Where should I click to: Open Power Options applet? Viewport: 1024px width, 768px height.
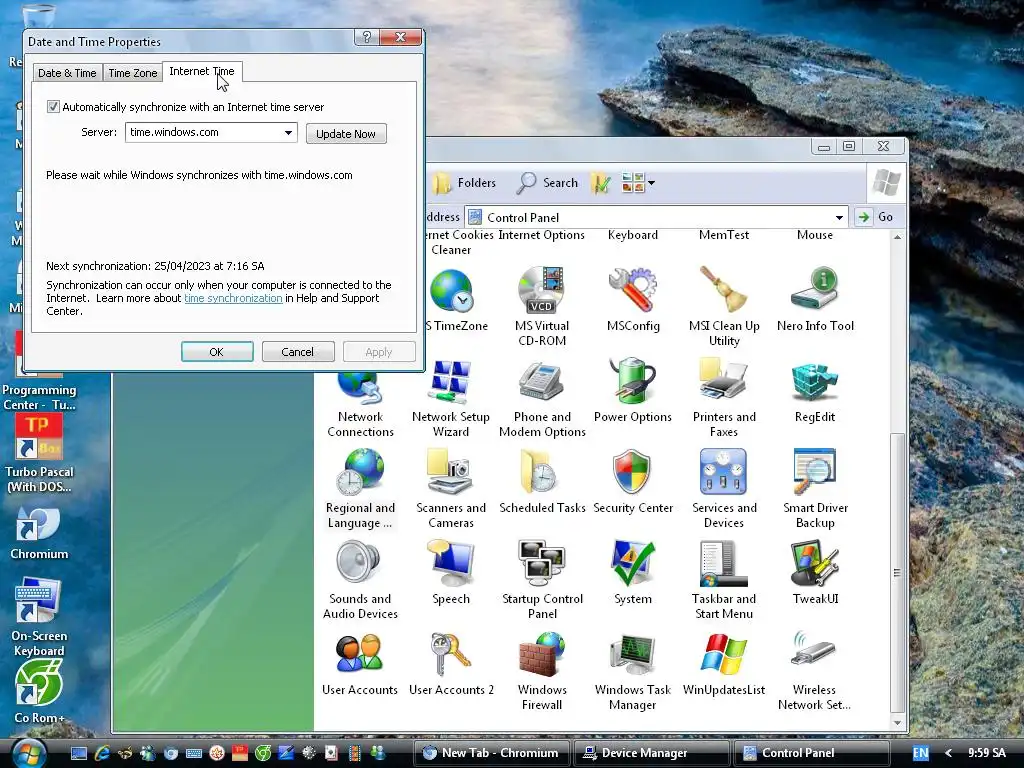tap(633, 391)
